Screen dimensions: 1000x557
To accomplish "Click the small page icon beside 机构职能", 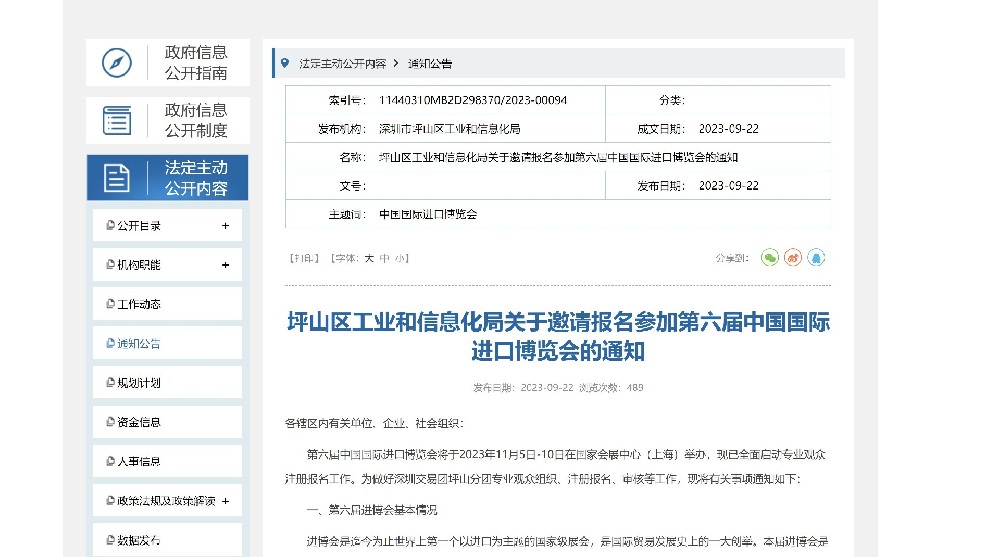I will [x=110, y=264].
